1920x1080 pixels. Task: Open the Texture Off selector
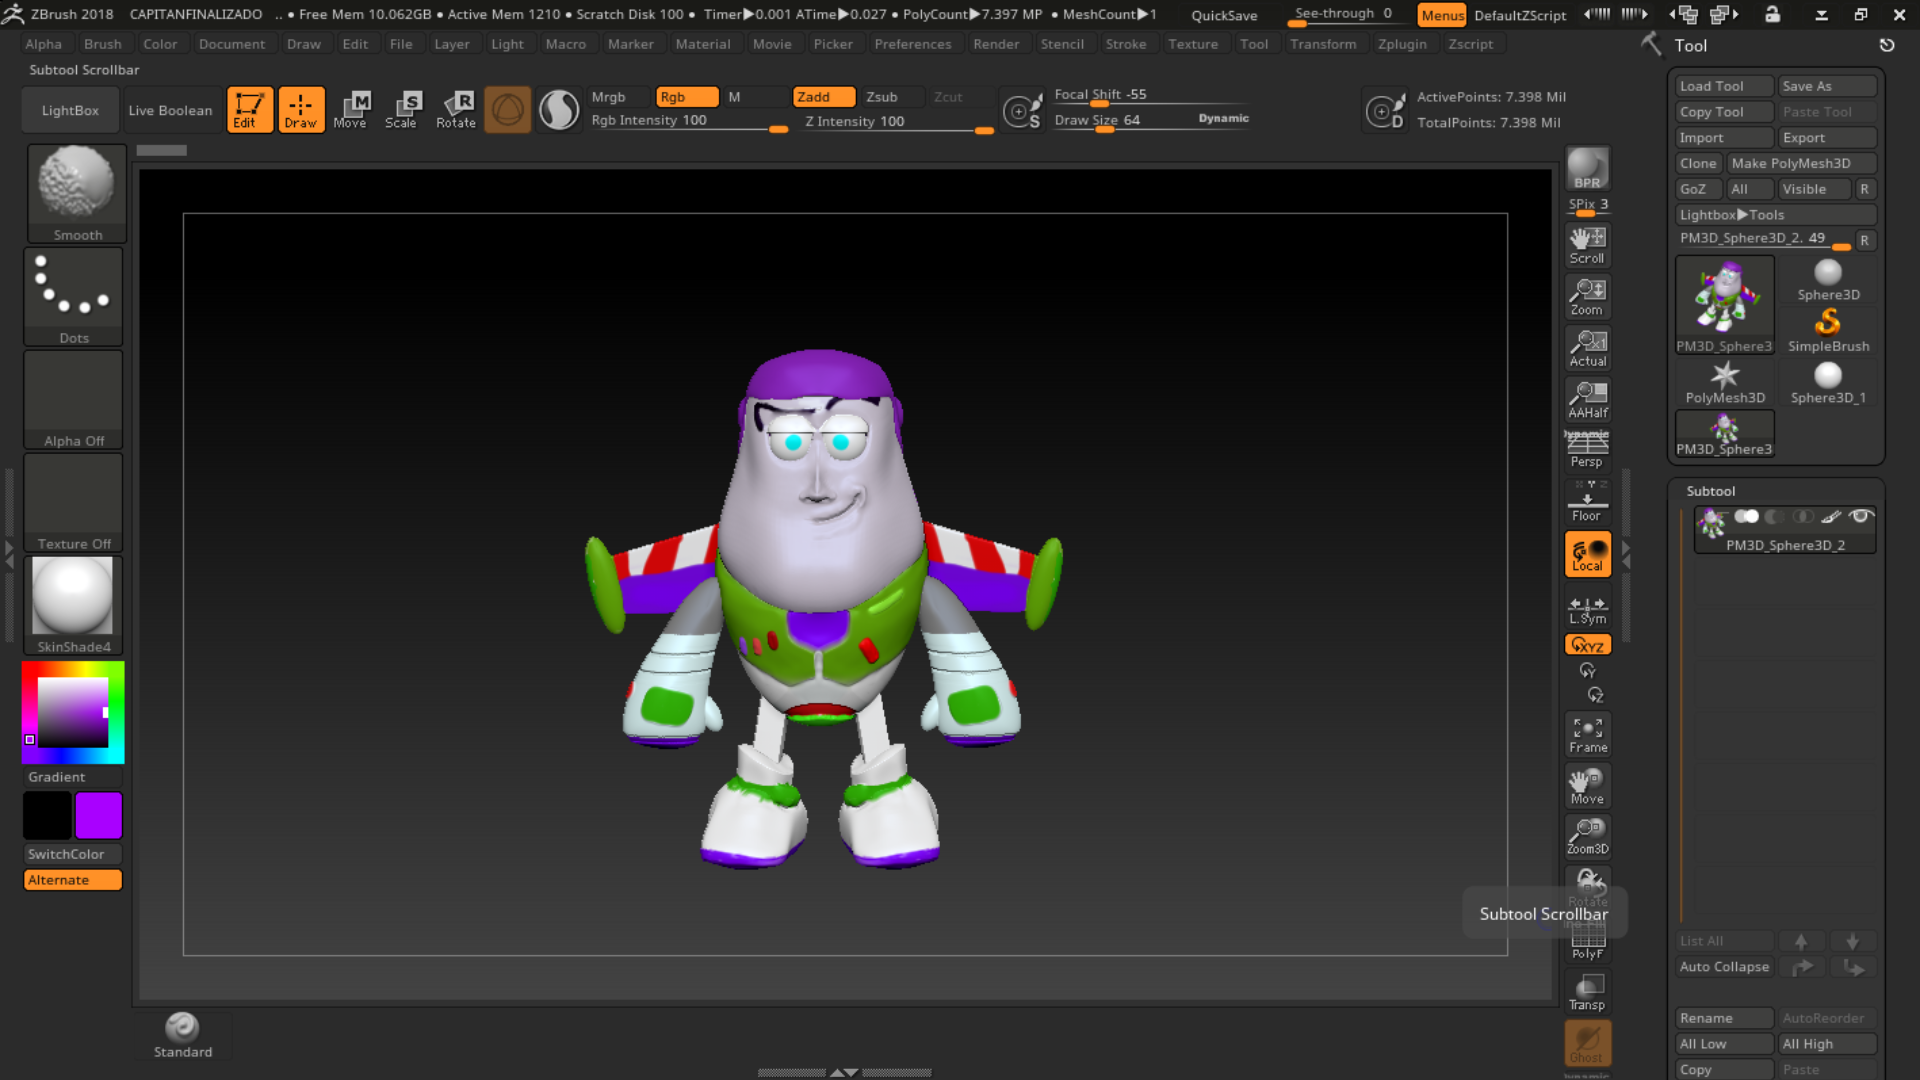tap(74, 502)
